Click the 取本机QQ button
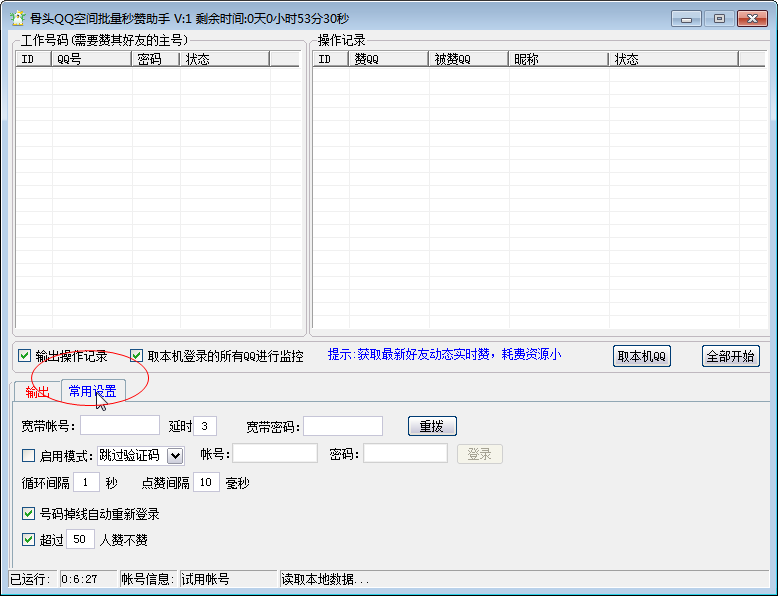Screen dimensions: 778x596 [x=642, y=356]
